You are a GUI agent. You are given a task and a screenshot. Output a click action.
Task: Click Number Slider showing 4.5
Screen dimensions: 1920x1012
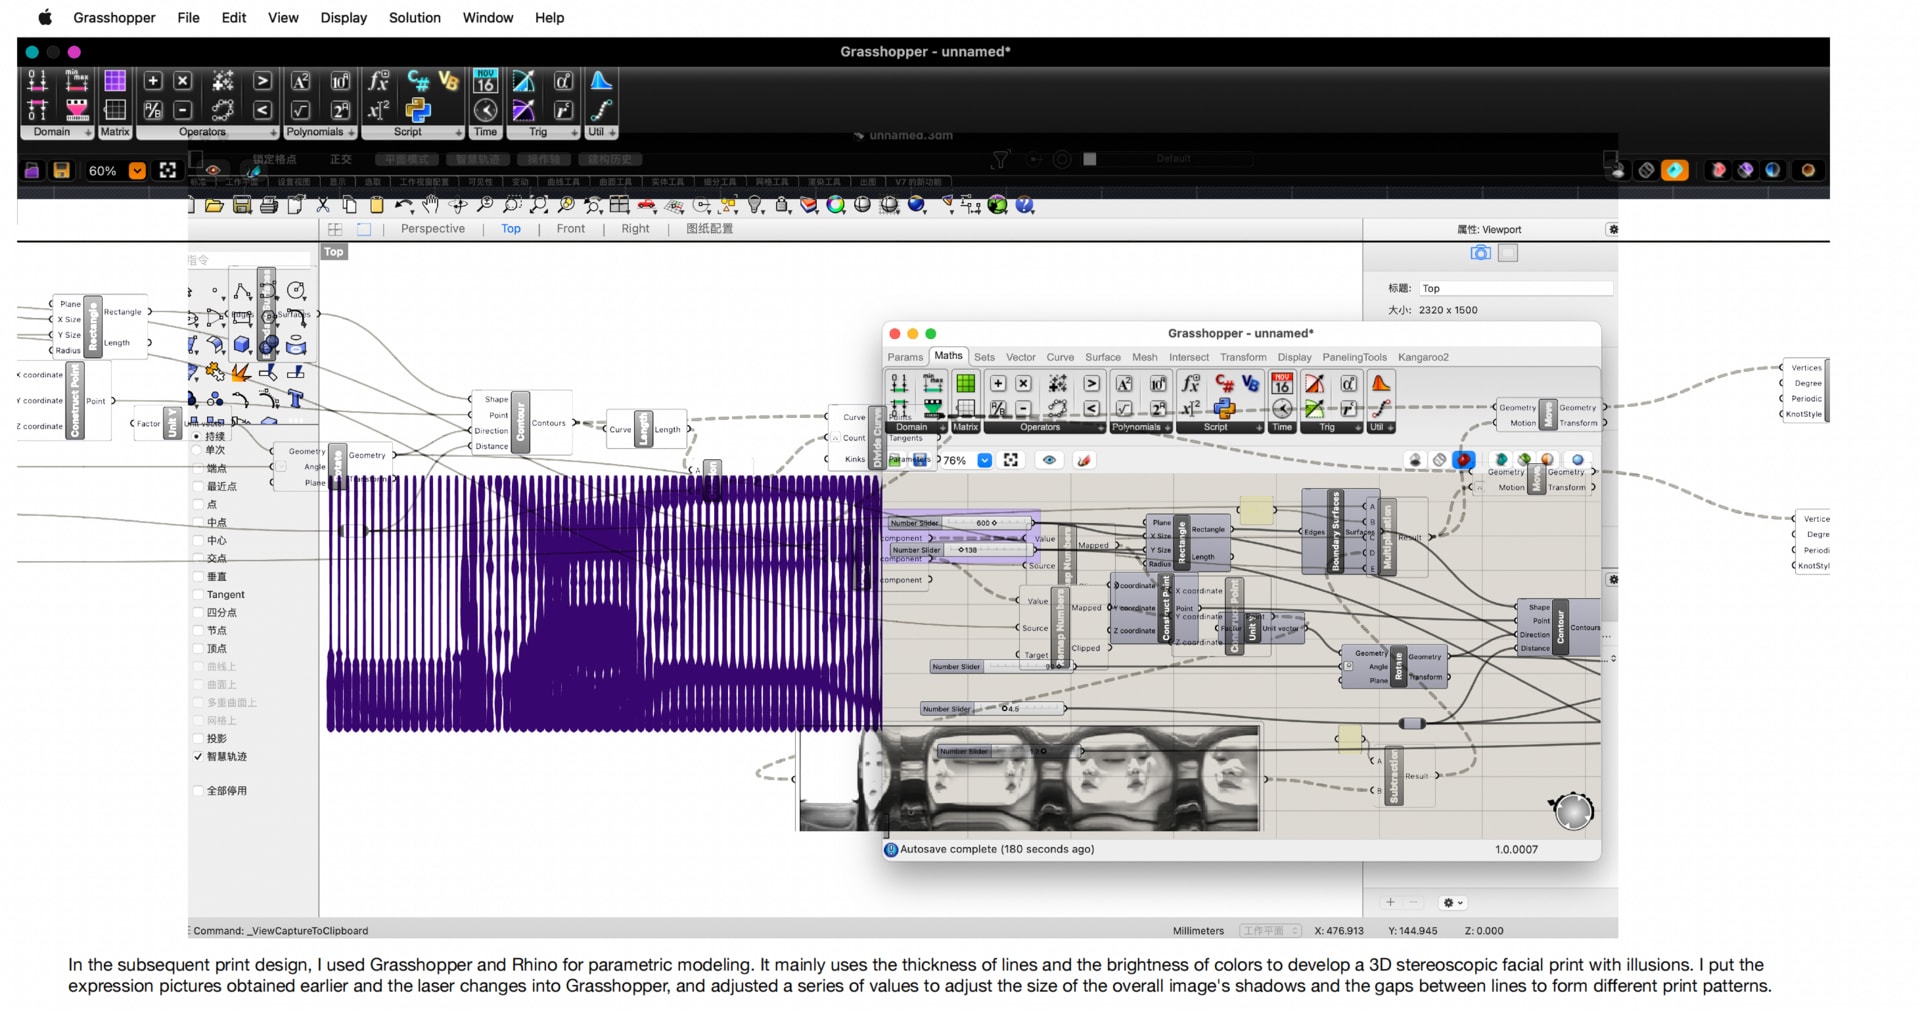coord(993,709)
